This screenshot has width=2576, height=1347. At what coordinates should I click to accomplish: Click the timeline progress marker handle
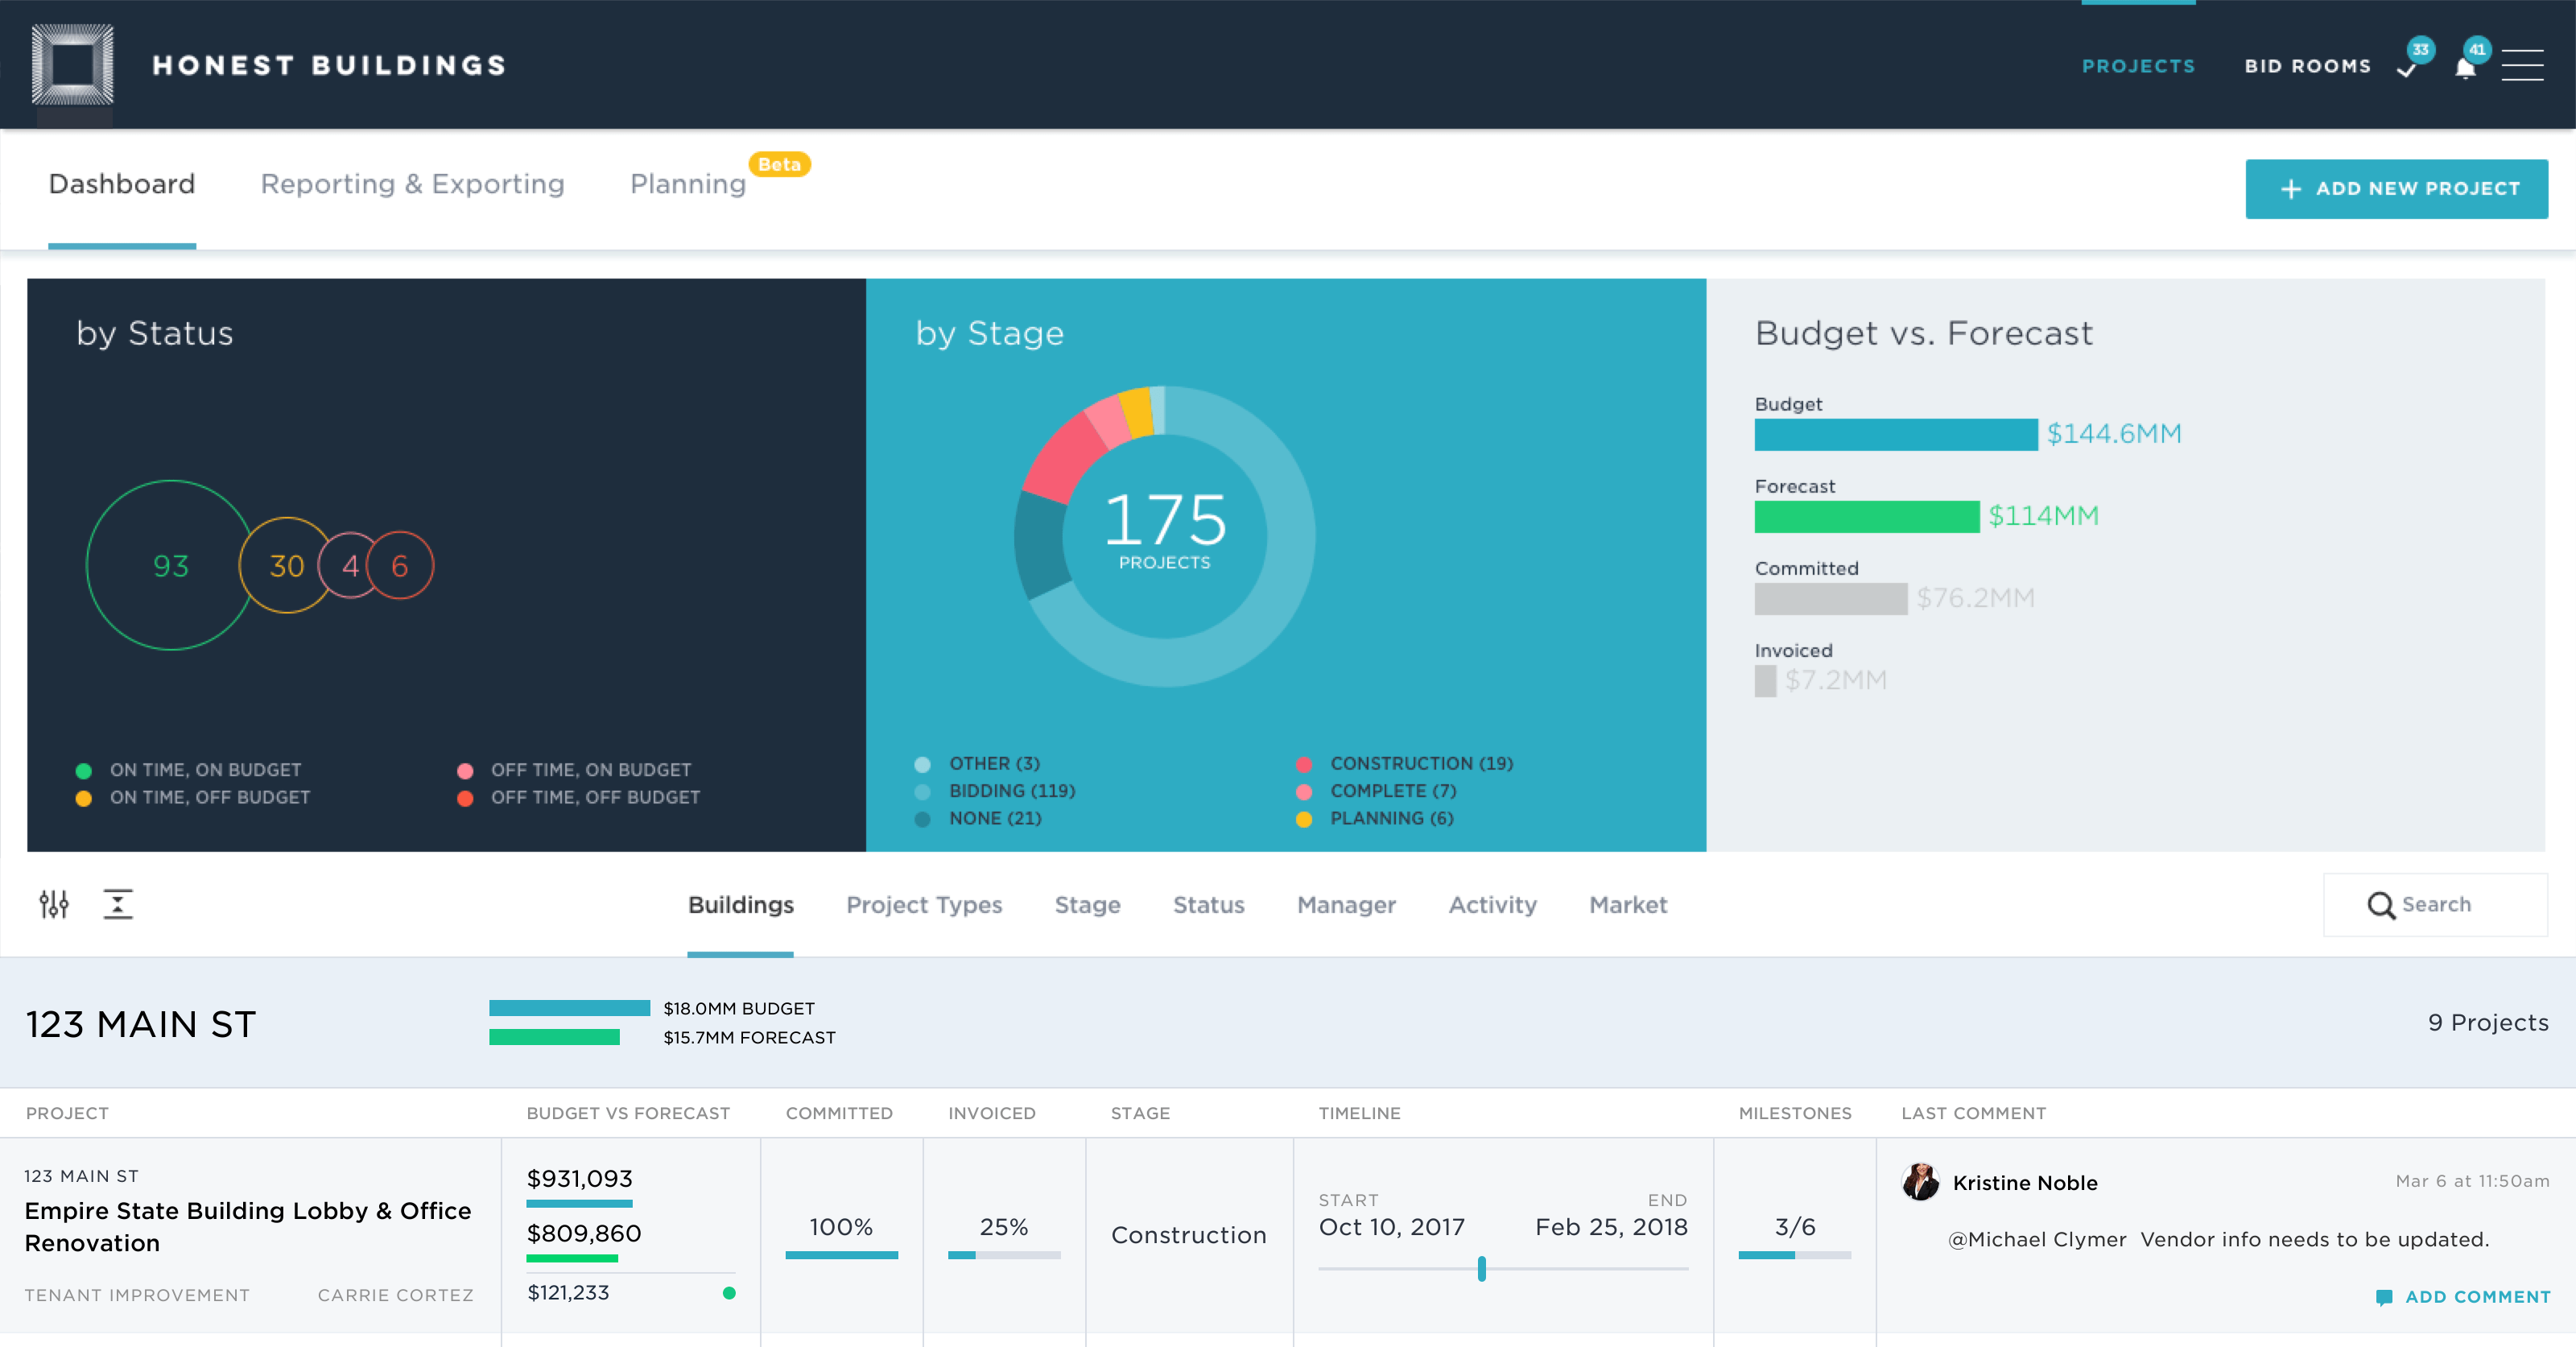click(x=1481, y=1268)
